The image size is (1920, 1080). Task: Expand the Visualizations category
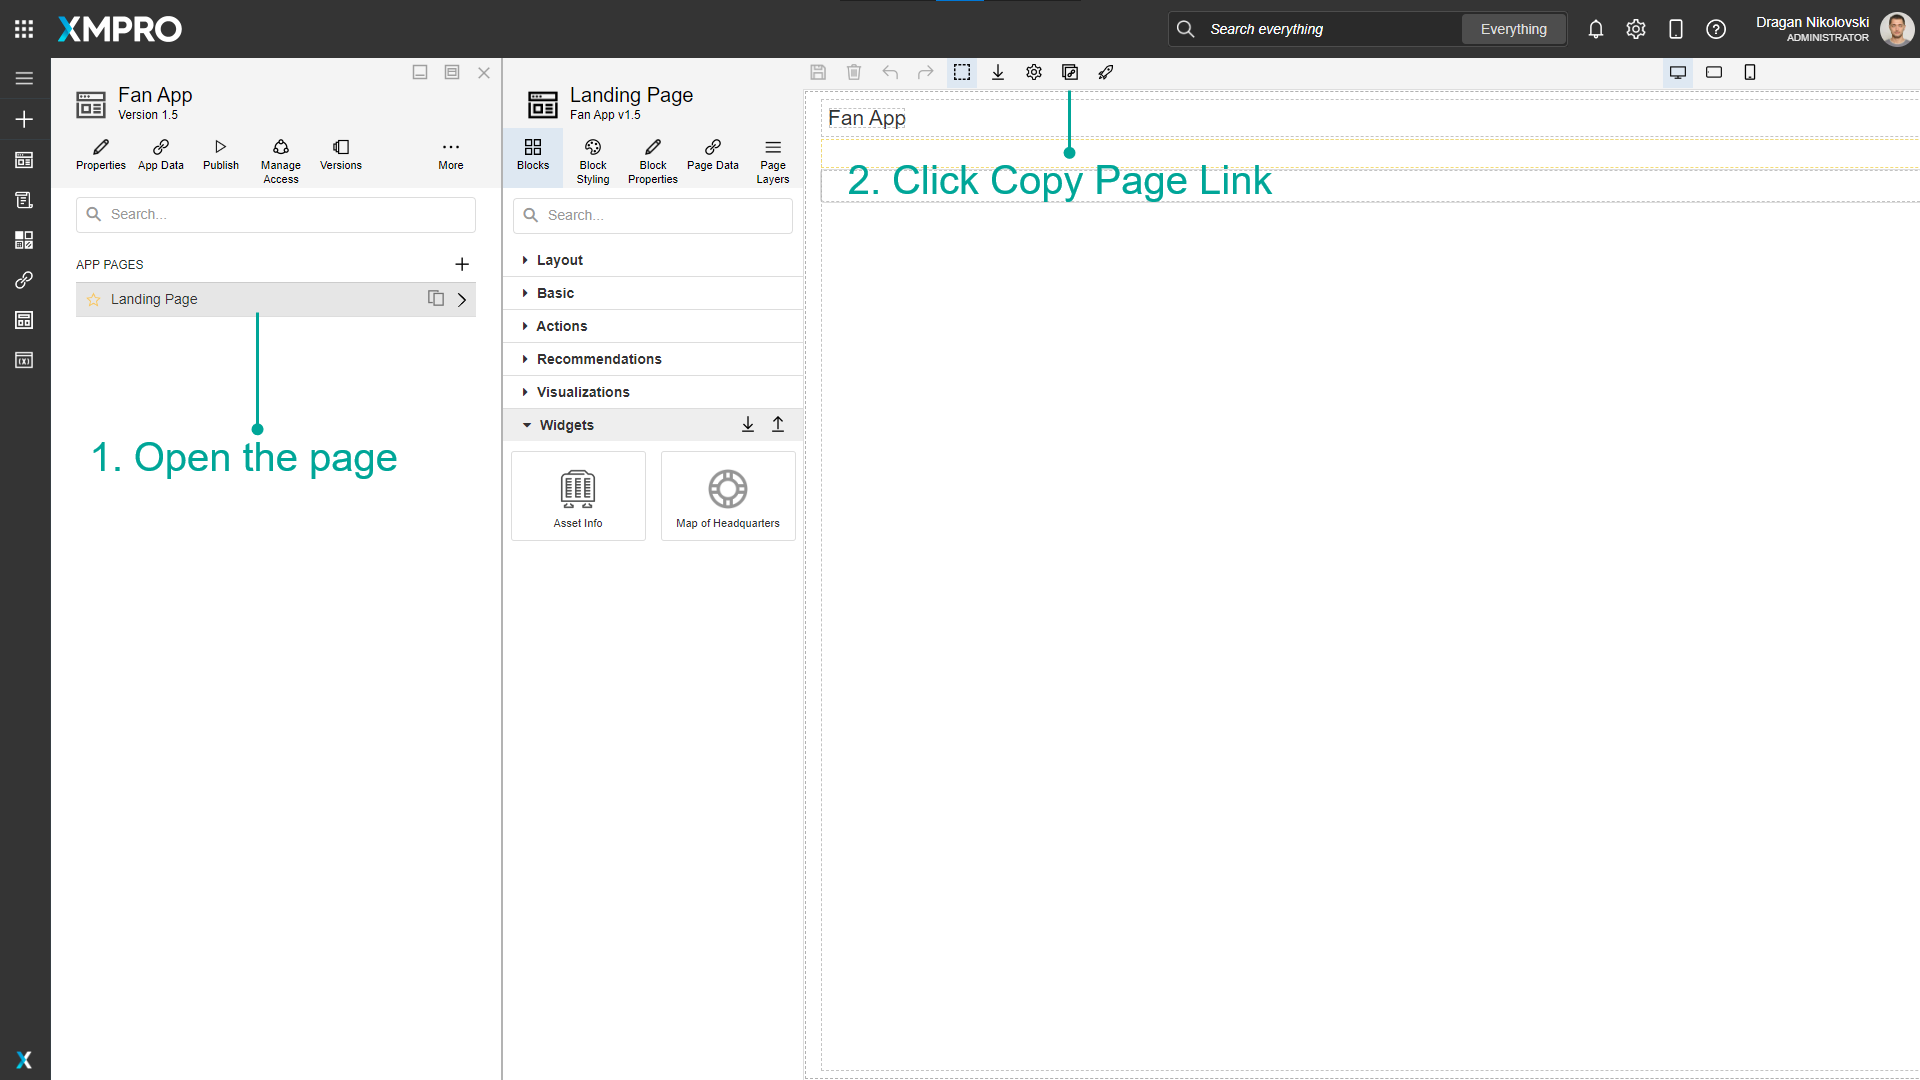tap(583, 392)
